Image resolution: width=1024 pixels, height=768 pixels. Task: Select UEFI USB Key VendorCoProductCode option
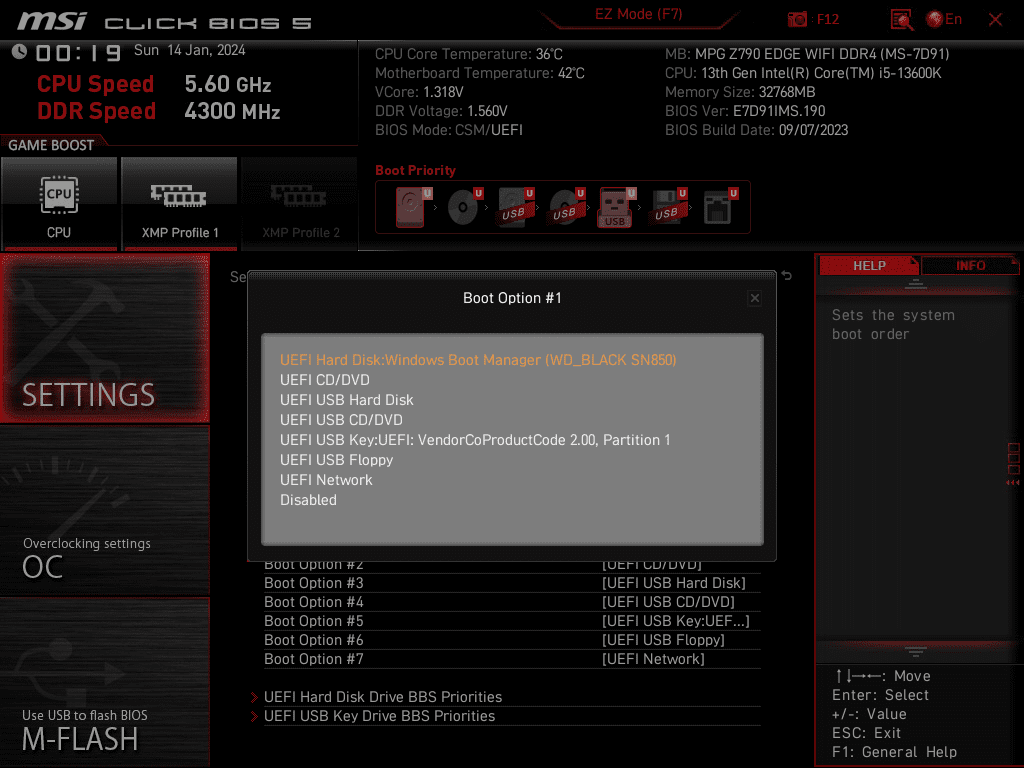475,440
